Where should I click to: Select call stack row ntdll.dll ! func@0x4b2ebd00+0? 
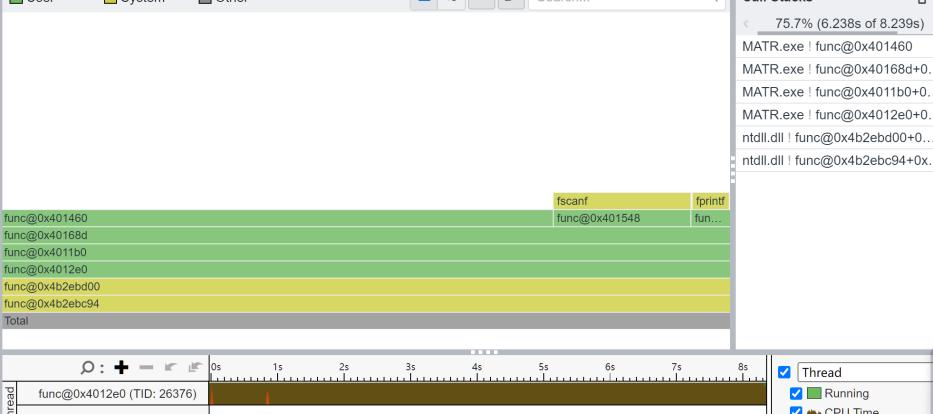(x=834, y=137)
